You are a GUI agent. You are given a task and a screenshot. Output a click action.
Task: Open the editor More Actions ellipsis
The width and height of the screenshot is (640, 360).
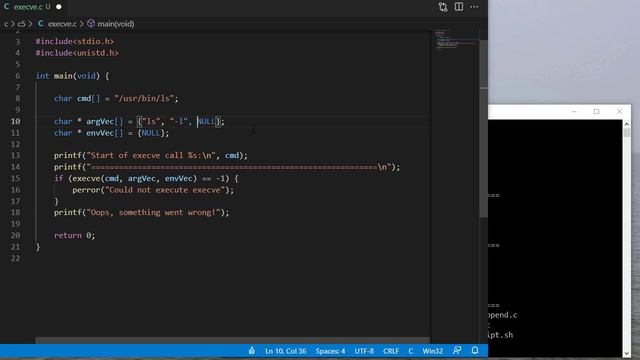(474, 7)
